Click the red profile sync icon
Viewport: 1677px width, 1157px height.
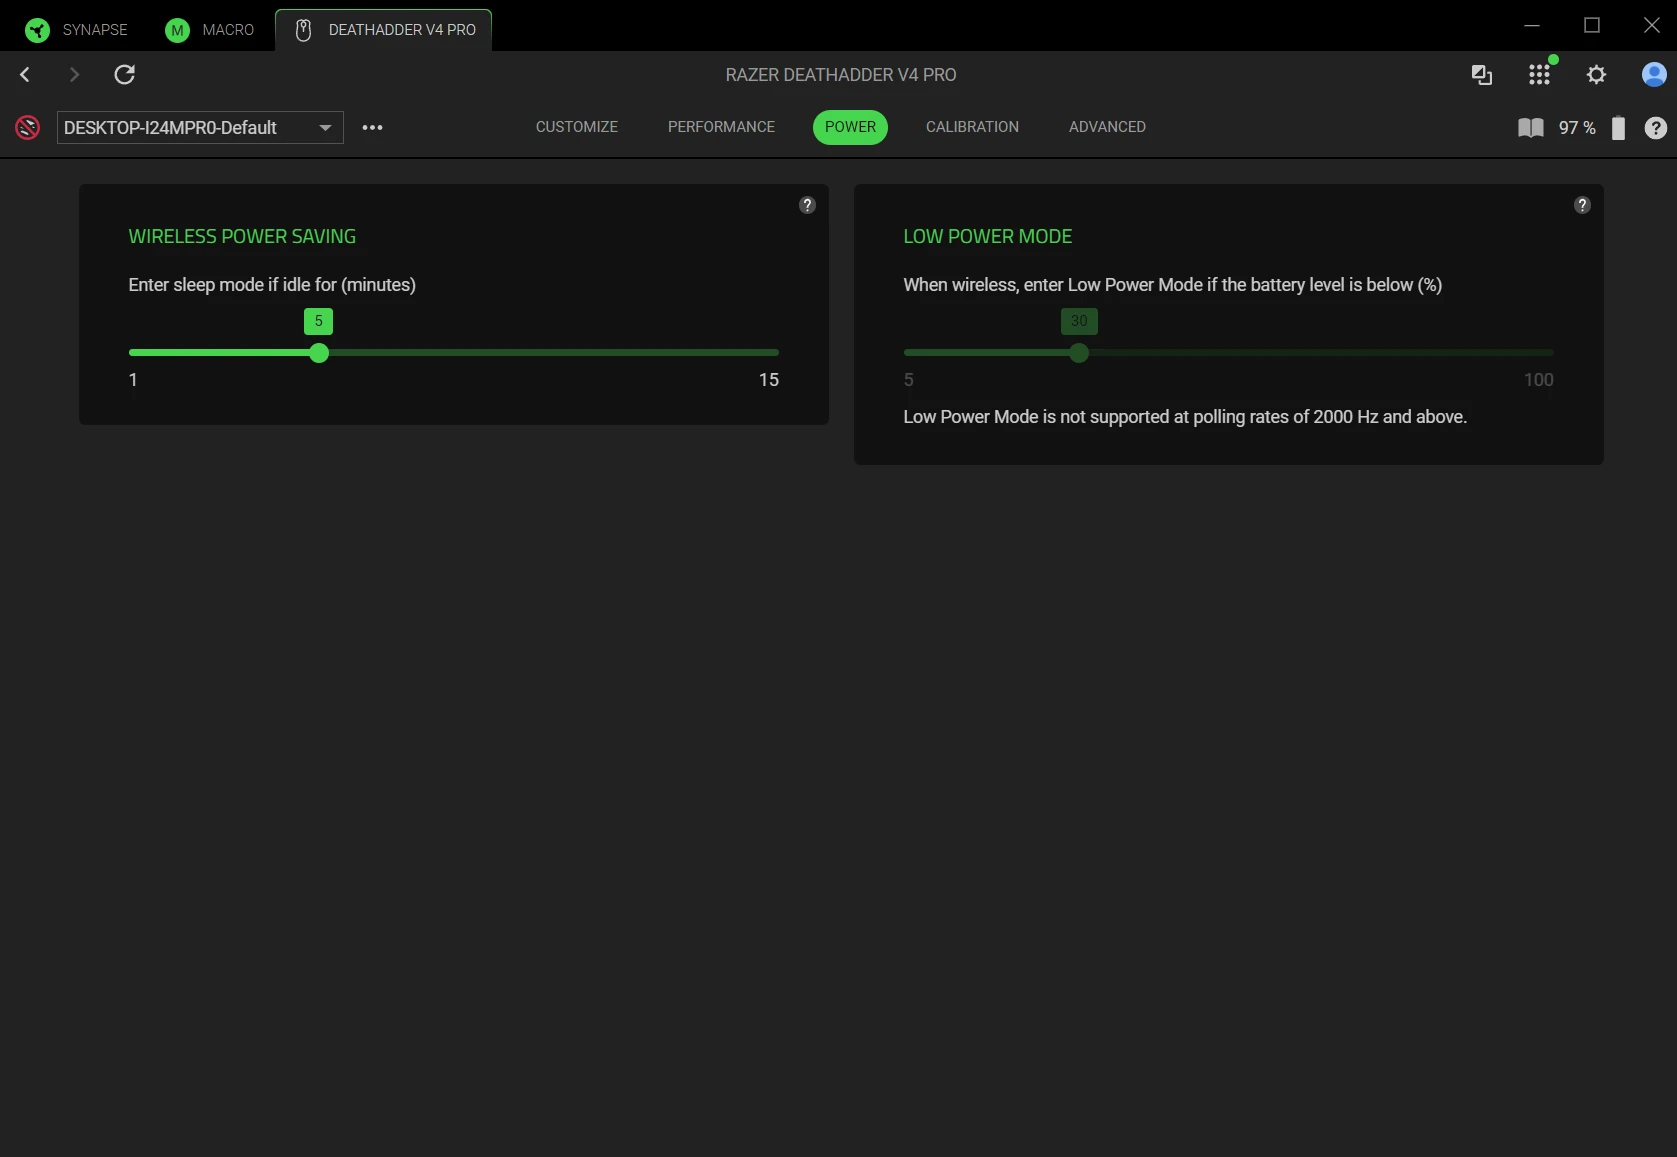(28, 128)
